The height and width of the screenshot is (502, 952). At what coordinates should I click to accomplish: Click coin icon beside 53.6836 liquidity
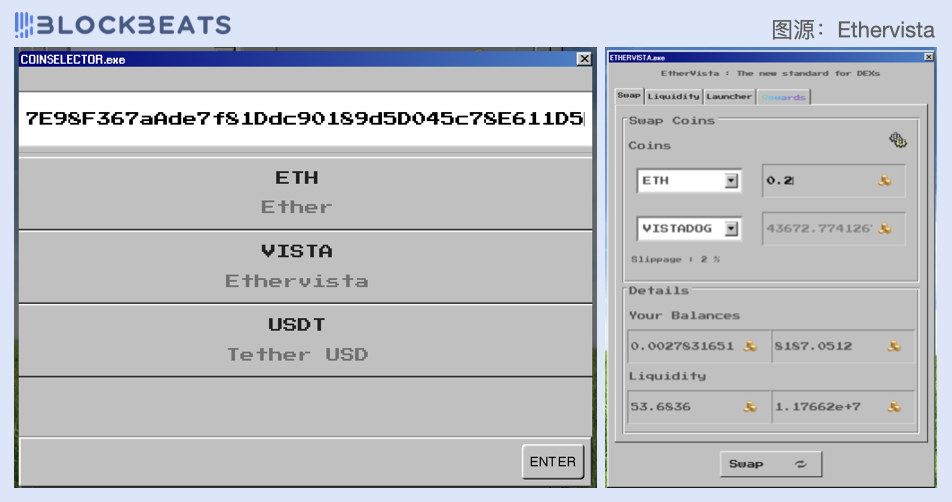coord(750,407)
